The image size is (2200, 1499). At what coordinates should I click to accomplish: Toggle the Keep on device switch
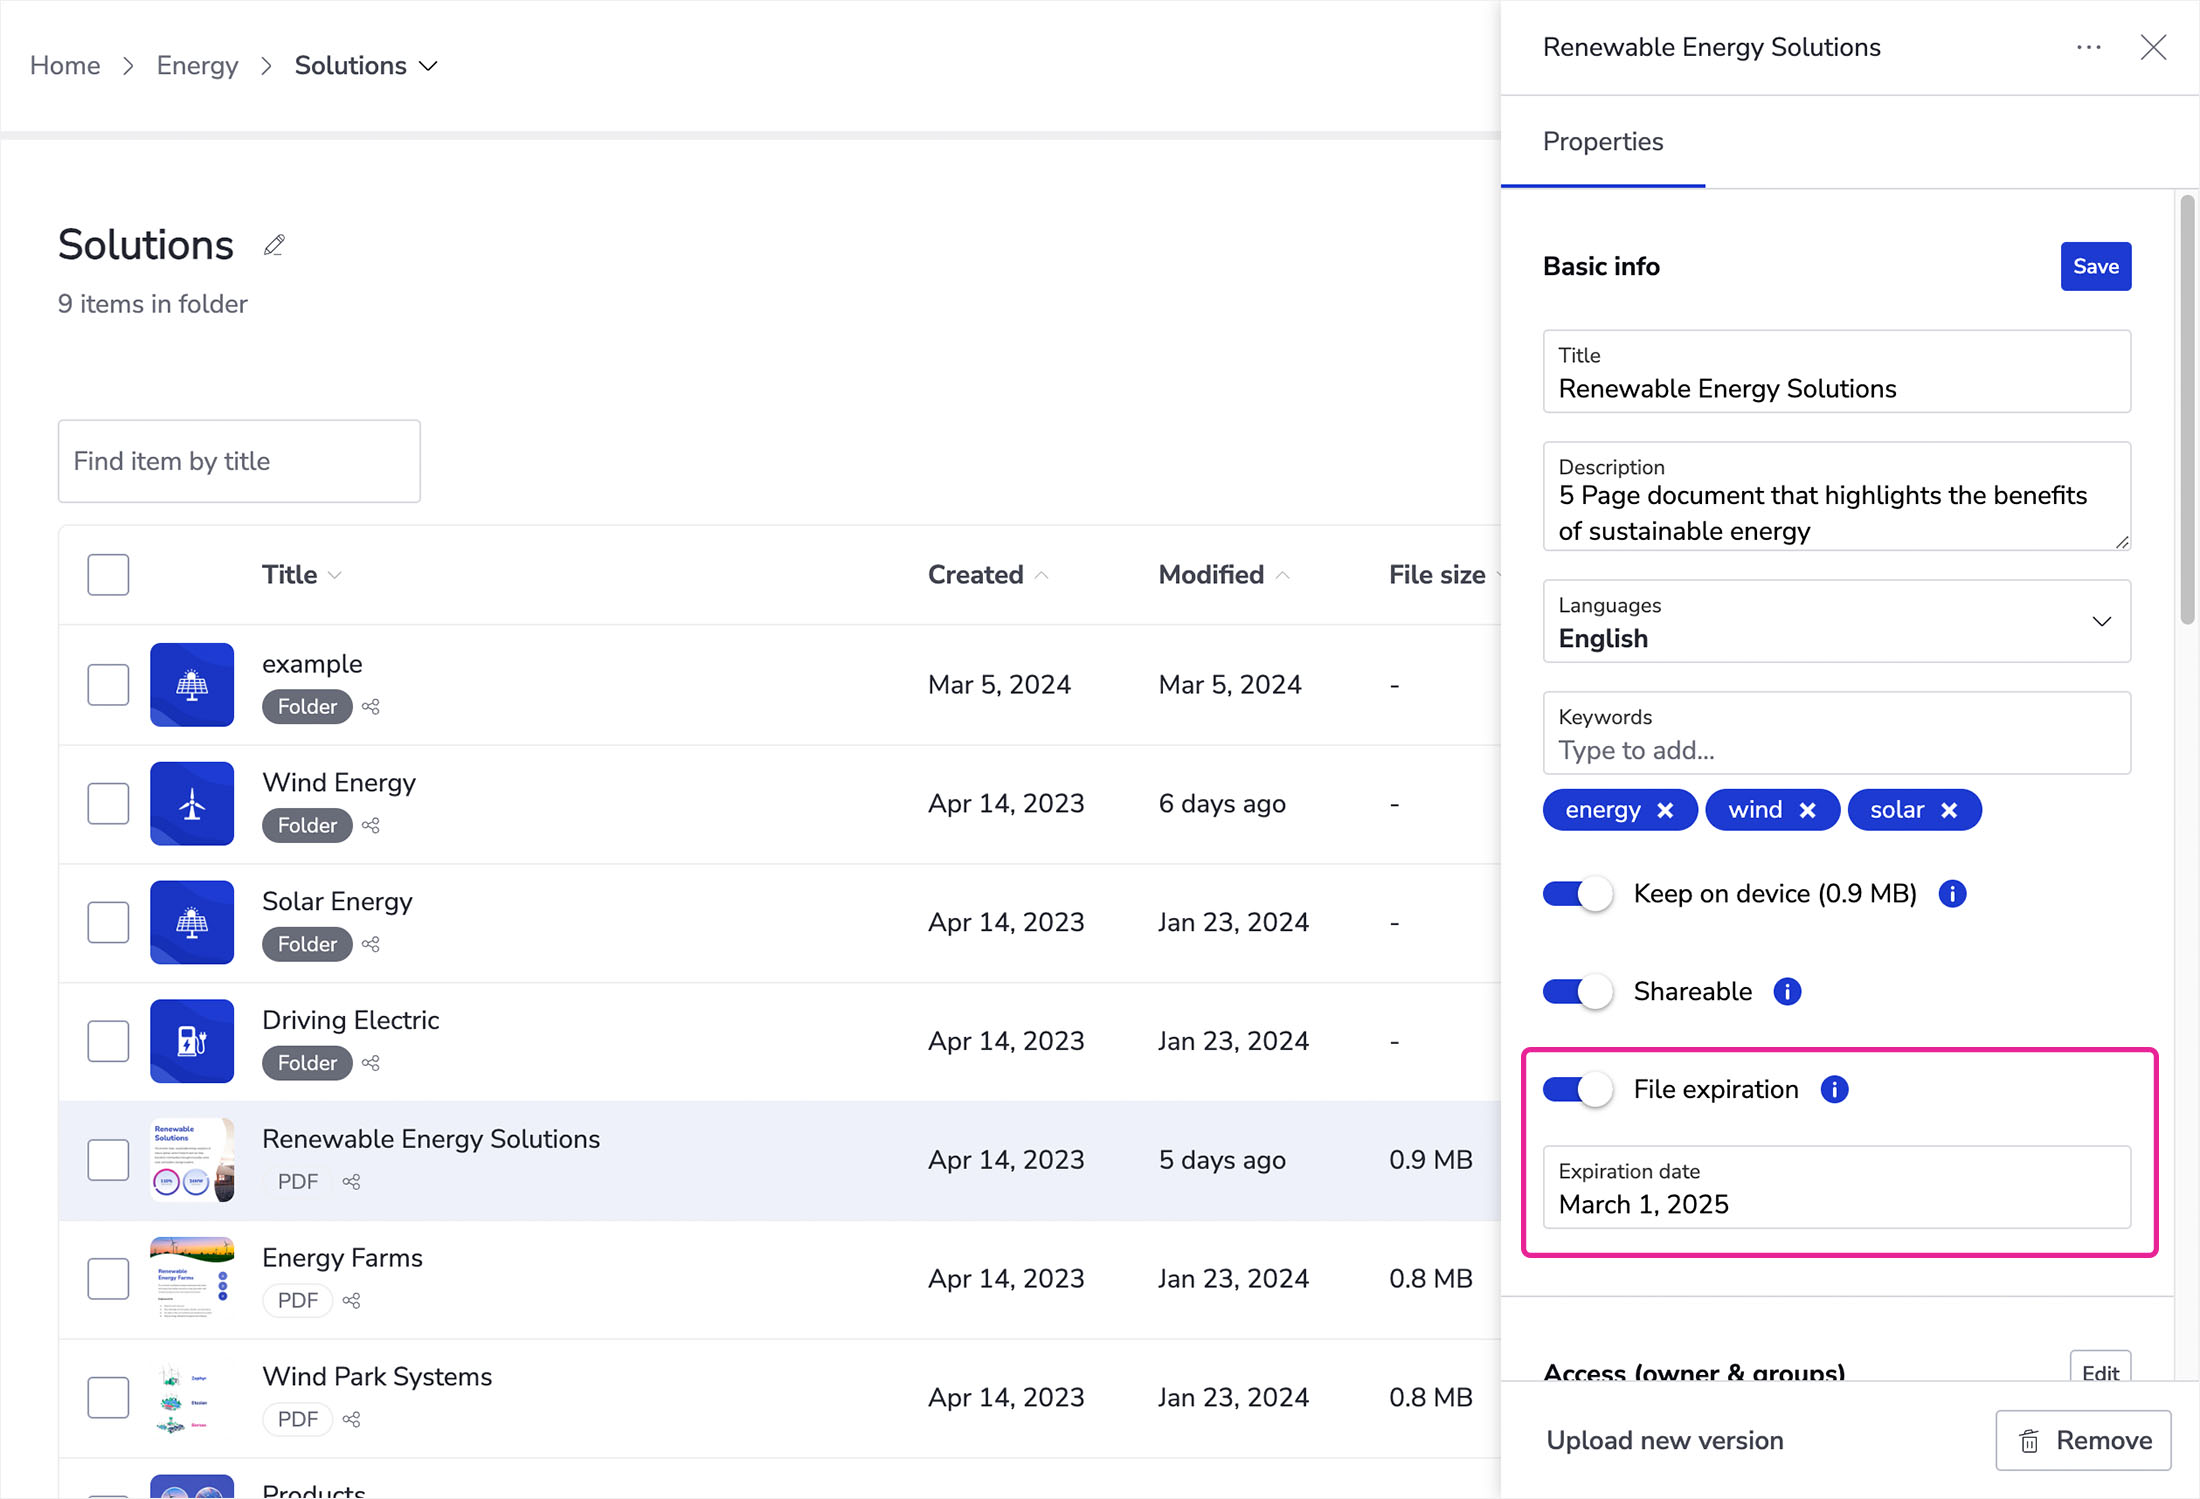click(1577, 893)
